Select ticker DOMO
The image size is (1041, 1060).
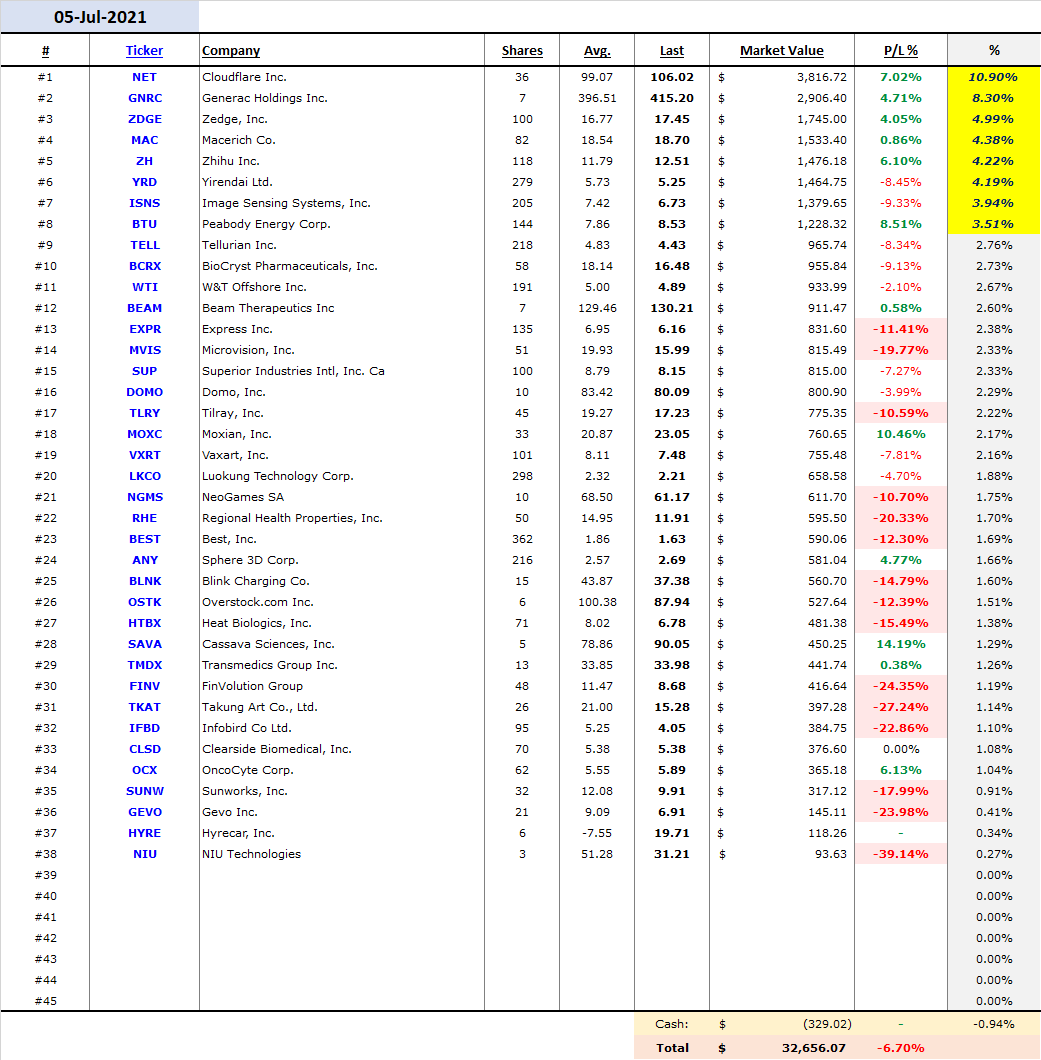point(144,392)
